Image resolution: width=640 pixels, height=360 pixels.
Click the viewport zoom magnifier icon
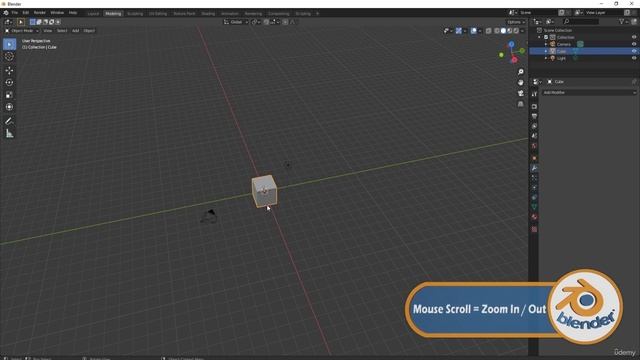point(520,72)
